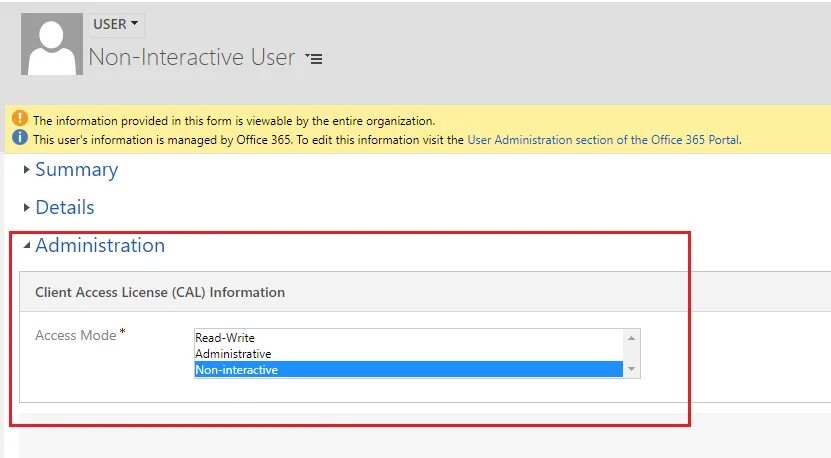The width and height of the screenshot is (831, 458).
Task: Select Administrative access mode
Action: pos(233,354)
